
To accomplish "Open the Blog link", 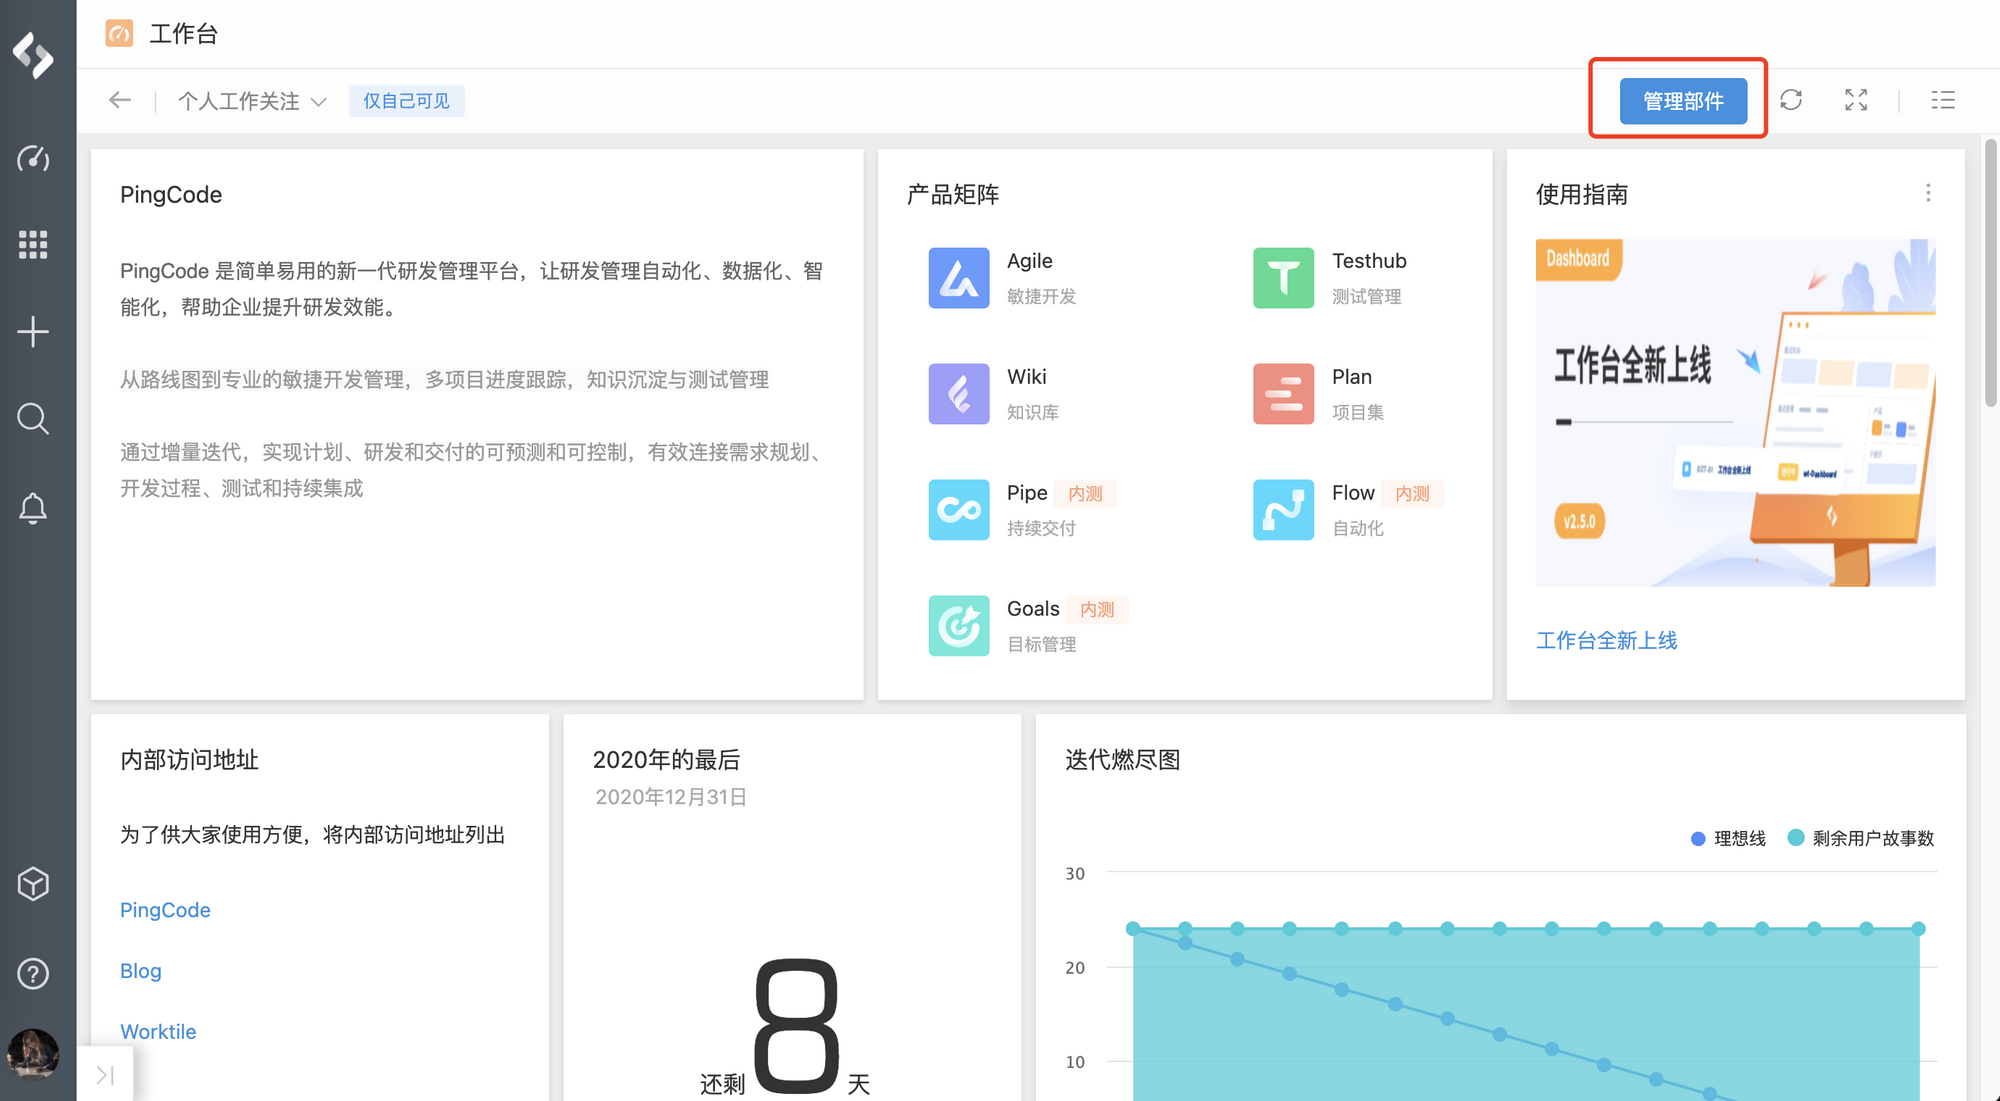I will click(141, 971).
